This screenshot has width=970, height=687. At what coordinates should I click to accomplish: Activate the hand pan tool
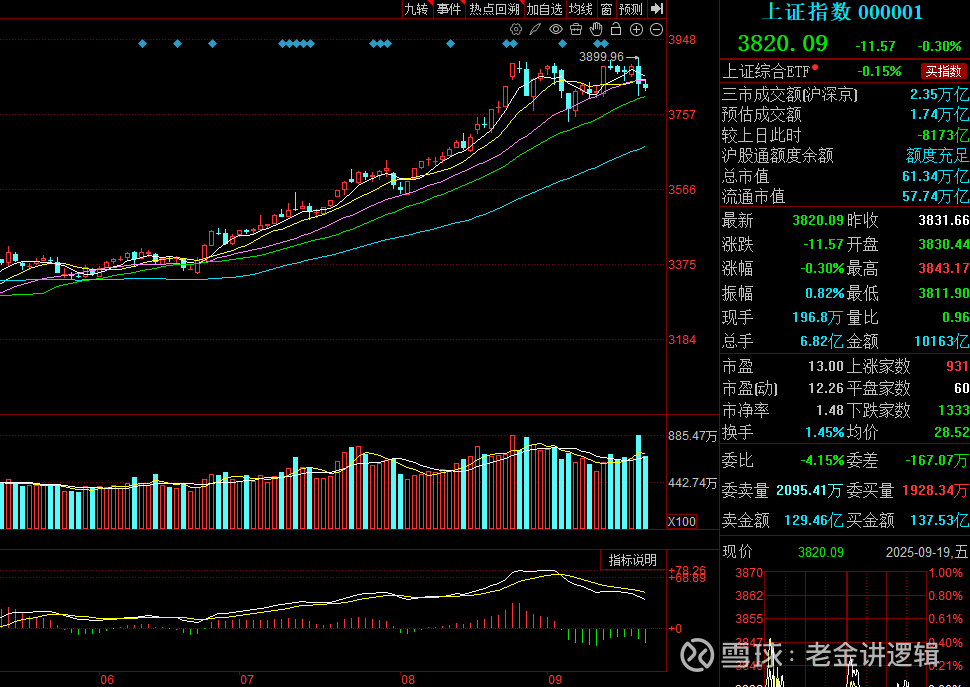(x=596, y=29)
